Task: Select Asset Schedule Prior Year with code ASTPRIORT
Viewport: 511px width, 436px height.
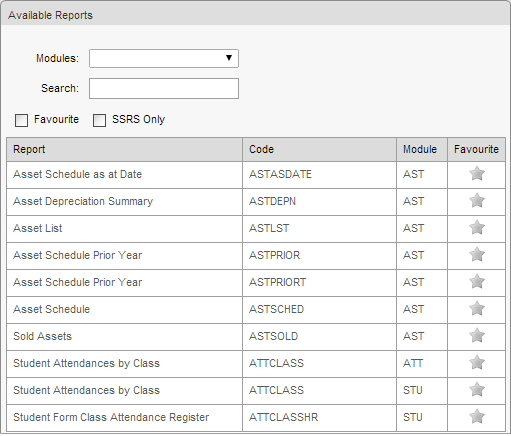Action: (77, 282)
